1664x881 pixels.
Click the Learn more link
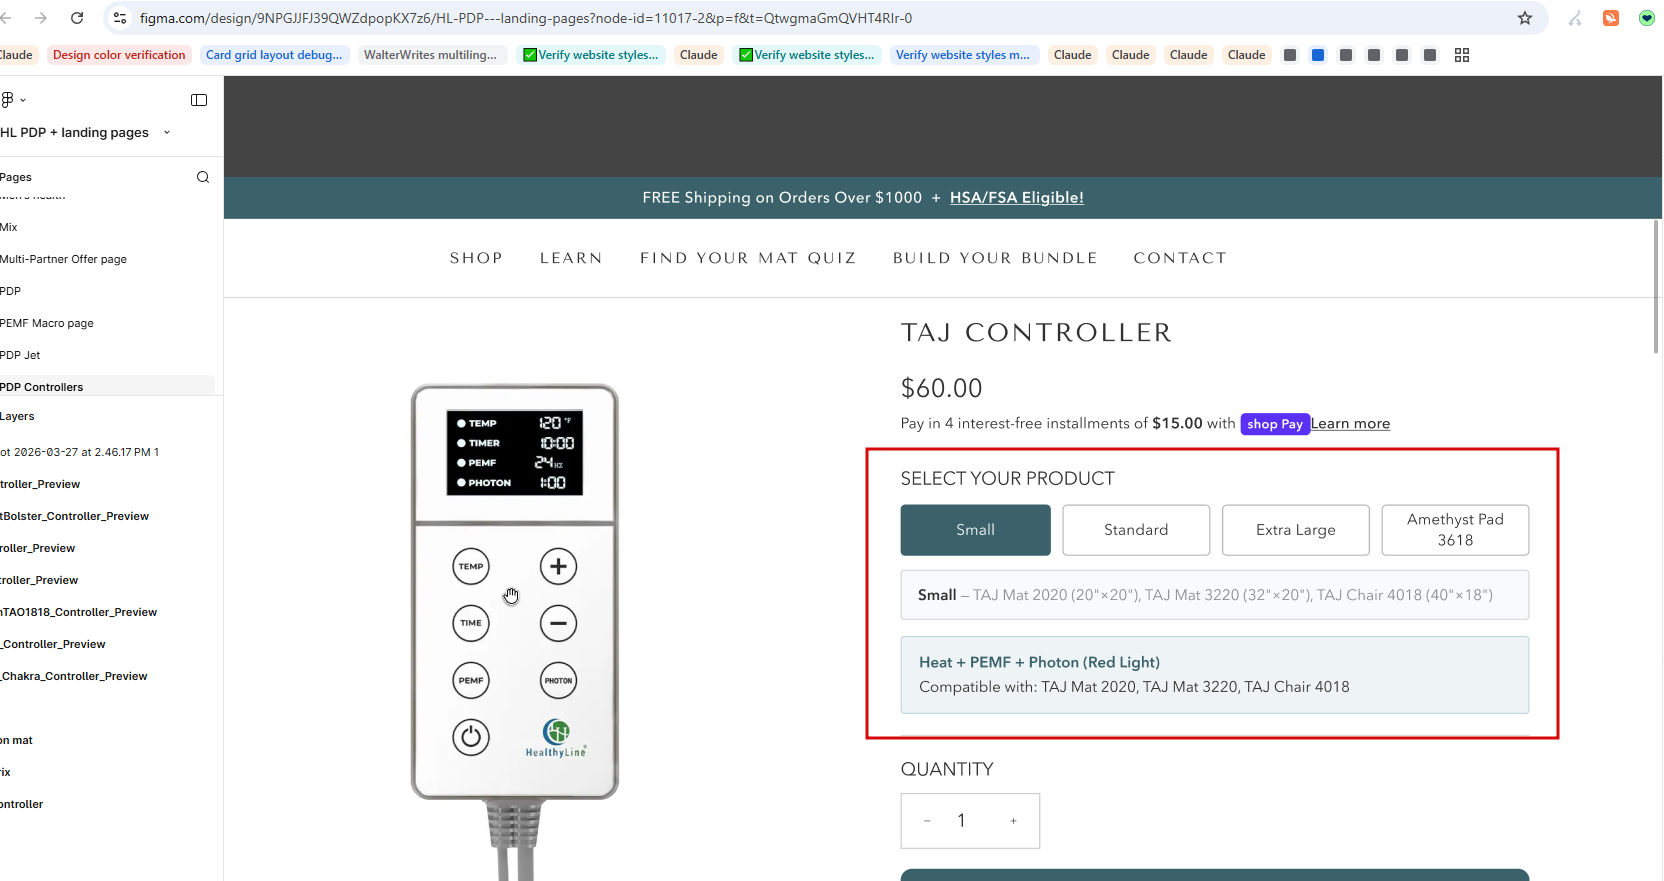pyautogui.click(x=1351, y=424)
